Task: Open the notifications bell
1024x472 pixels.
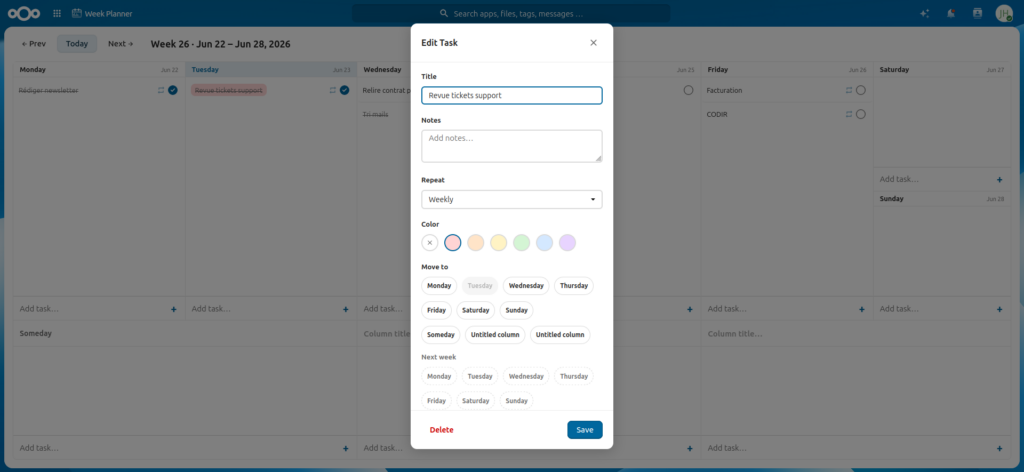Action: coord(952,13)
